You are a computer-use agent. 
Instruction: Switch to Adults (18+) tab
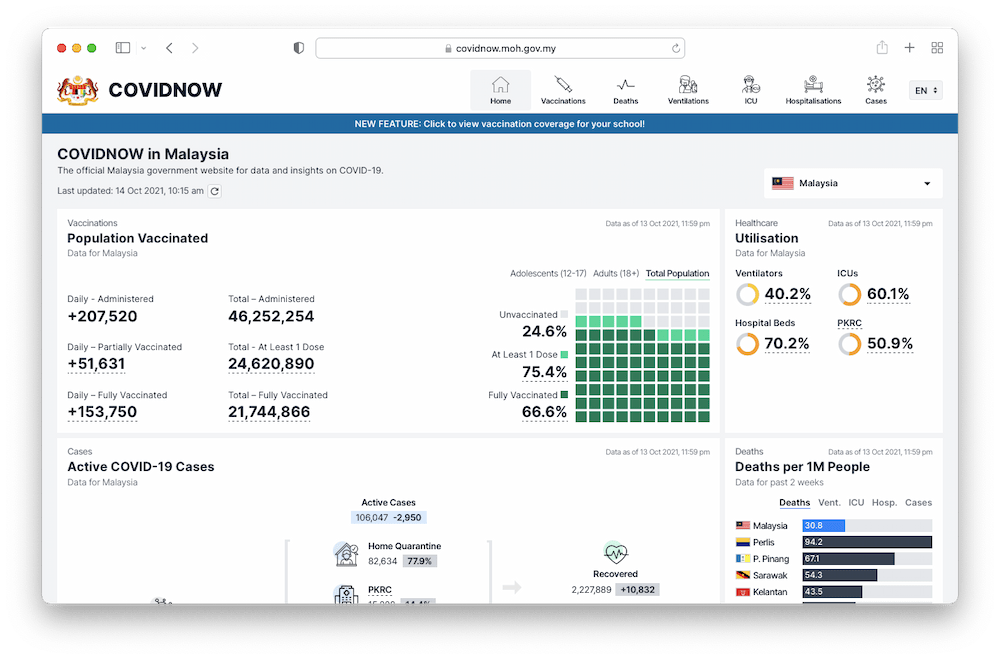[615, 273]
